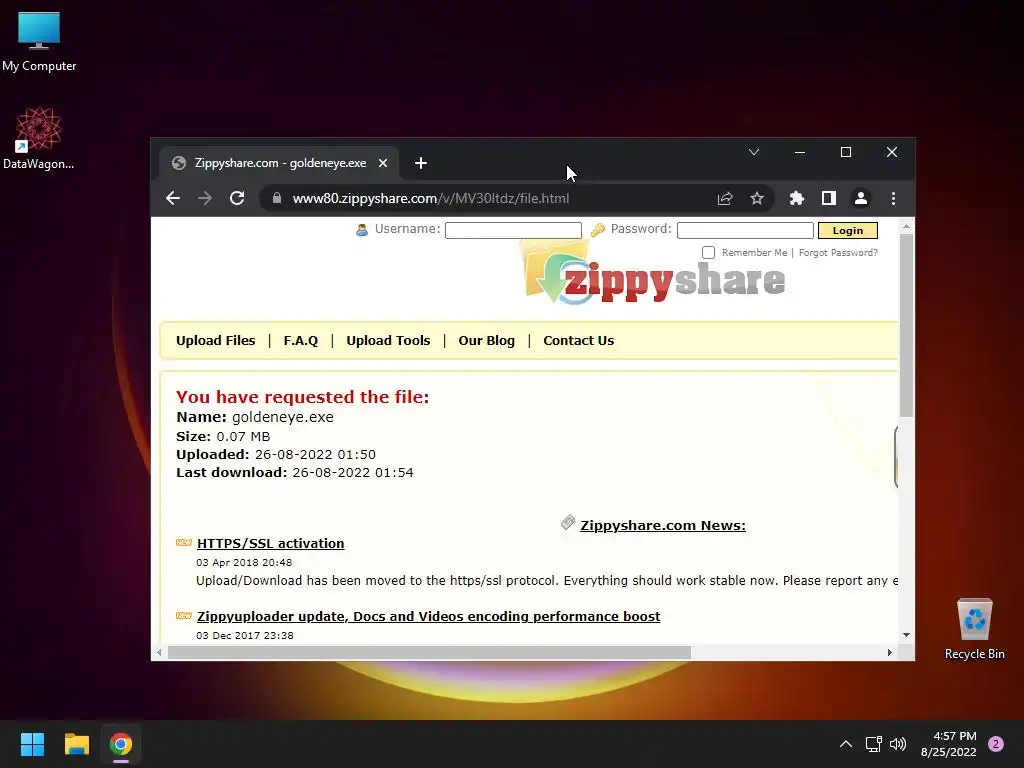Viewport: 1024px width, 768px height.
Task: Bookmark this page with the star
Action: (x=757, y=199)
